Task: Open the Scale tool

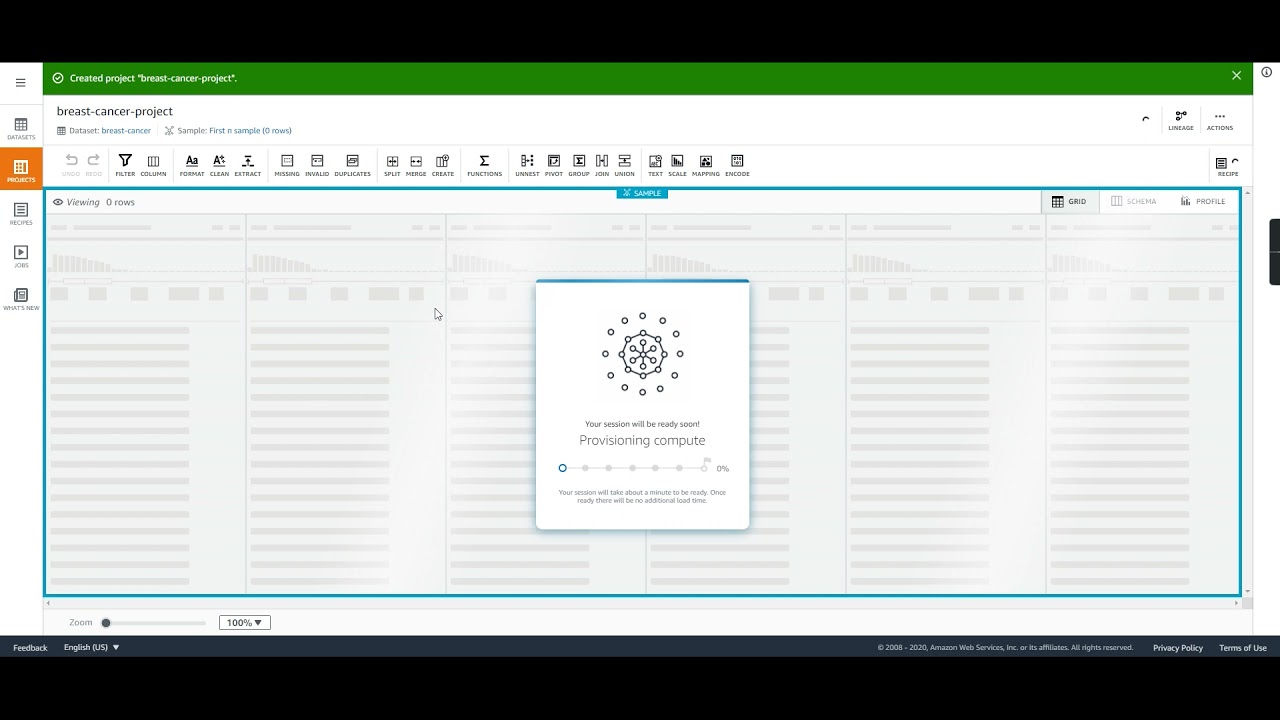Action: coord(678,165)
